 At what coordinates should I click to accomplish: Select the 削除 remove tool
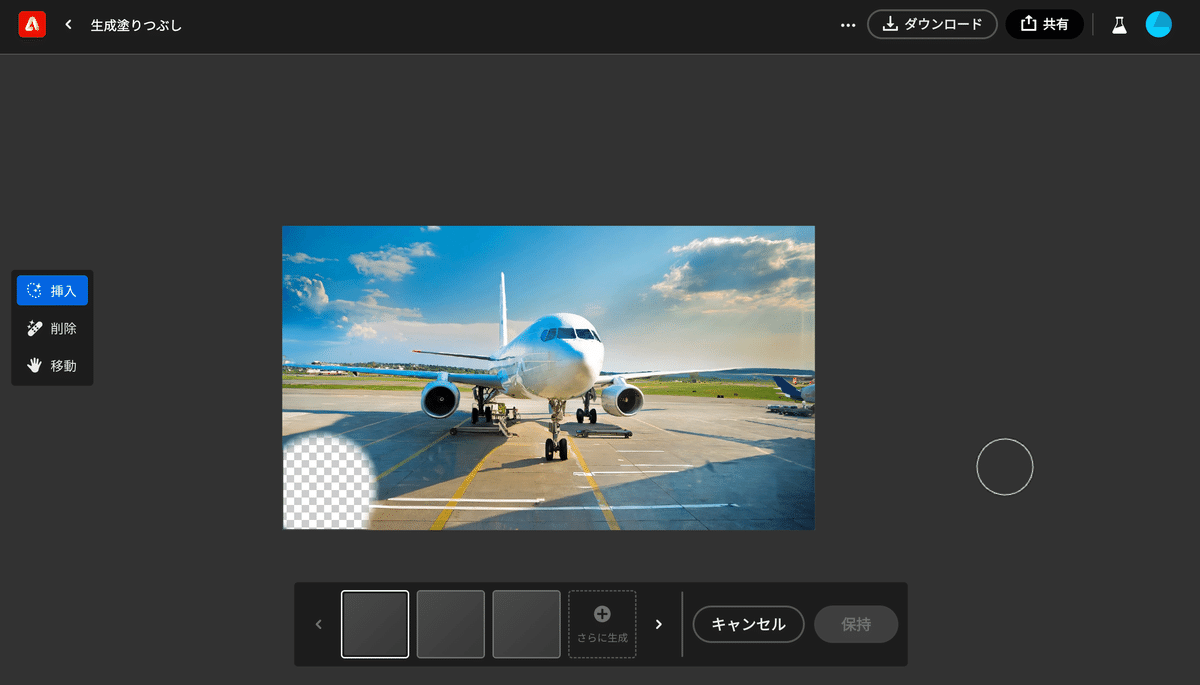click(x=52, y=328)
